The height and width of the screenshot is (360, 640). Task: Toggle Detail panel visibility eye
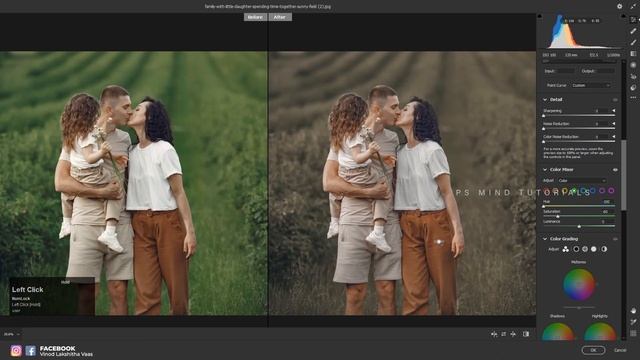pos(615,100)
